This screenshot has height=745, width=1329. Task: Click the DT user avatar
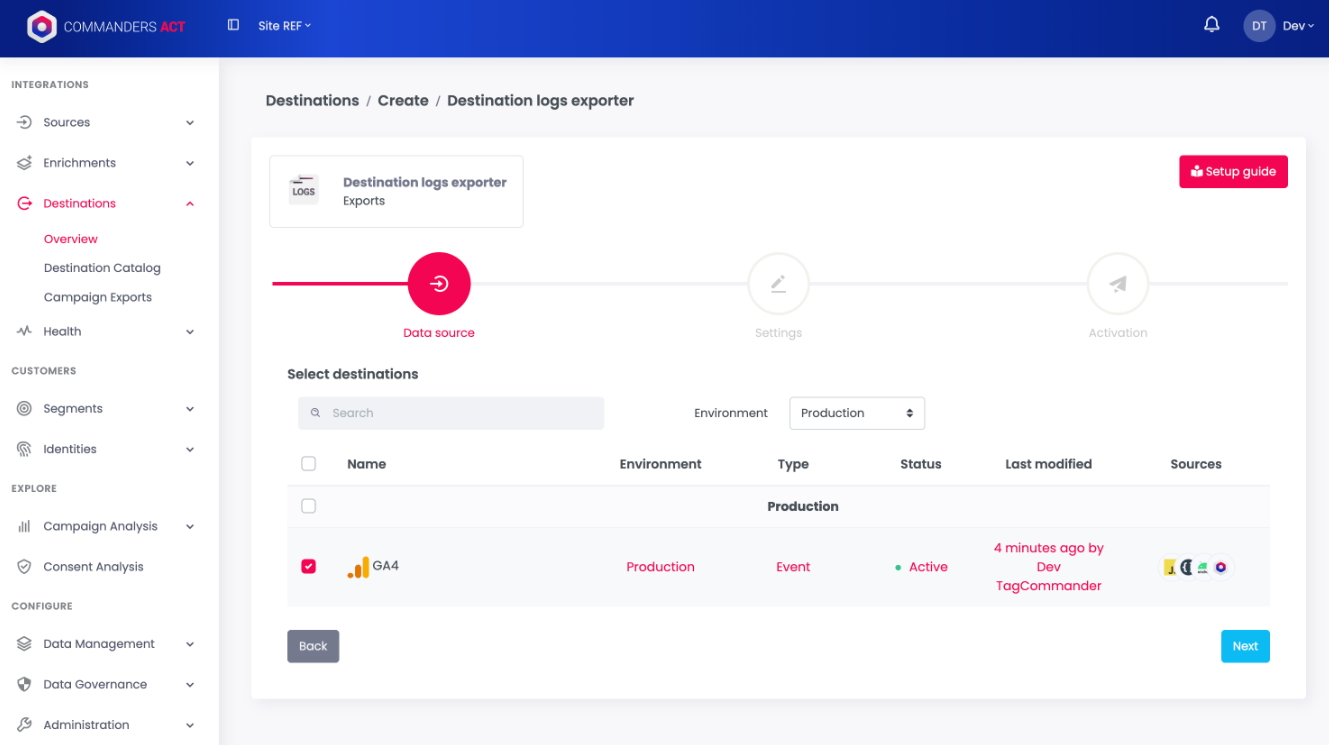point(1259,26)
